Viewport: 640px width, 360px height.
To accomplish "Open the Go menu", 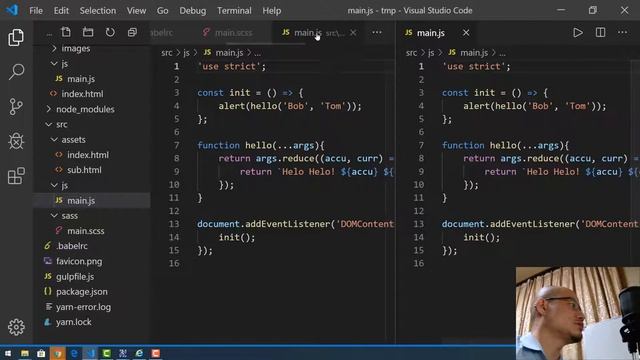I will [162, 11].
